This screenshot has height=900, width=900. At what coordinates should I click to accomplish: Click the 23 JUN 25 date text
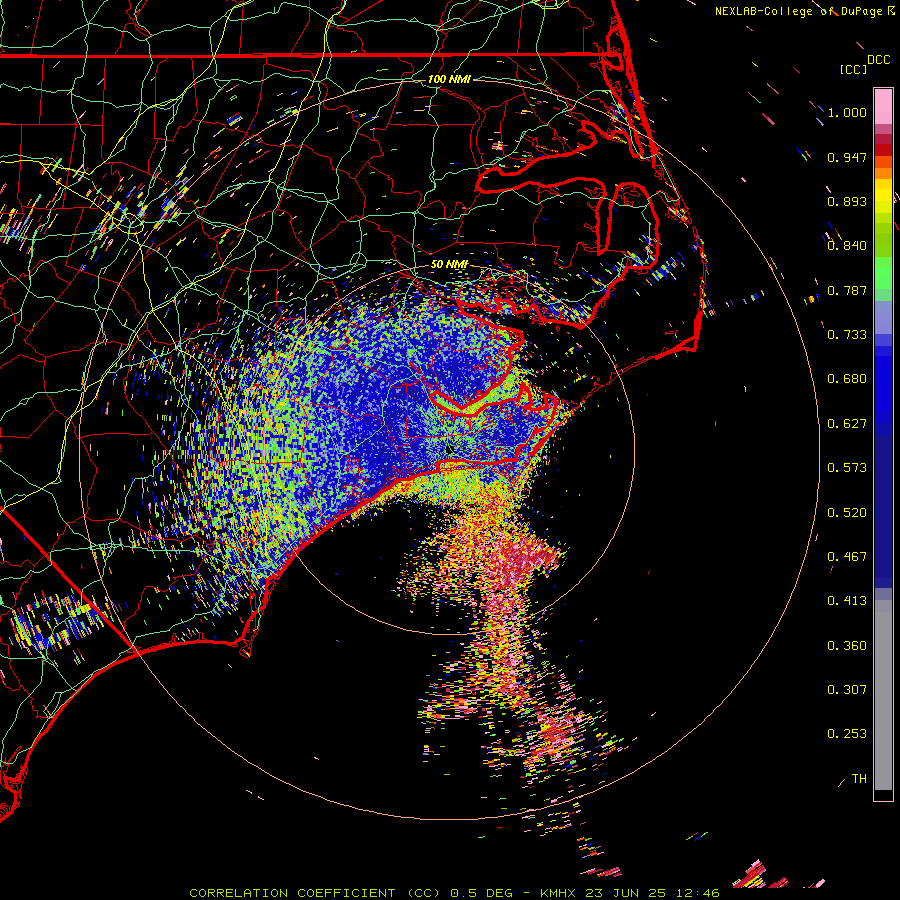click(x=625, y=893)
